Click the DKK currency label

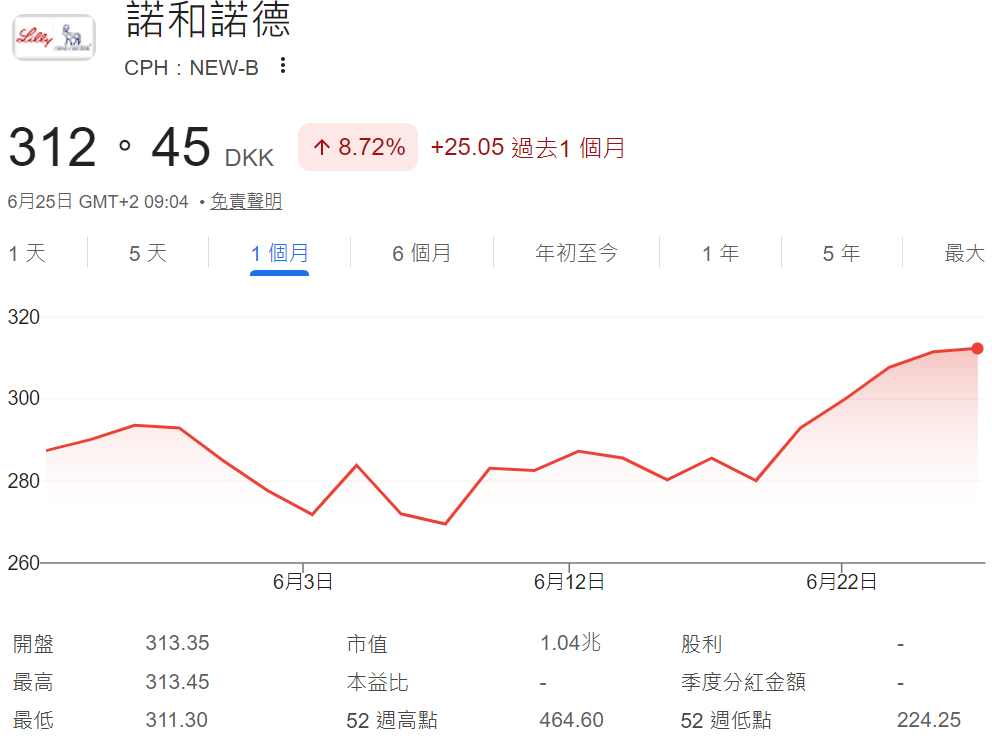(249, 157)
